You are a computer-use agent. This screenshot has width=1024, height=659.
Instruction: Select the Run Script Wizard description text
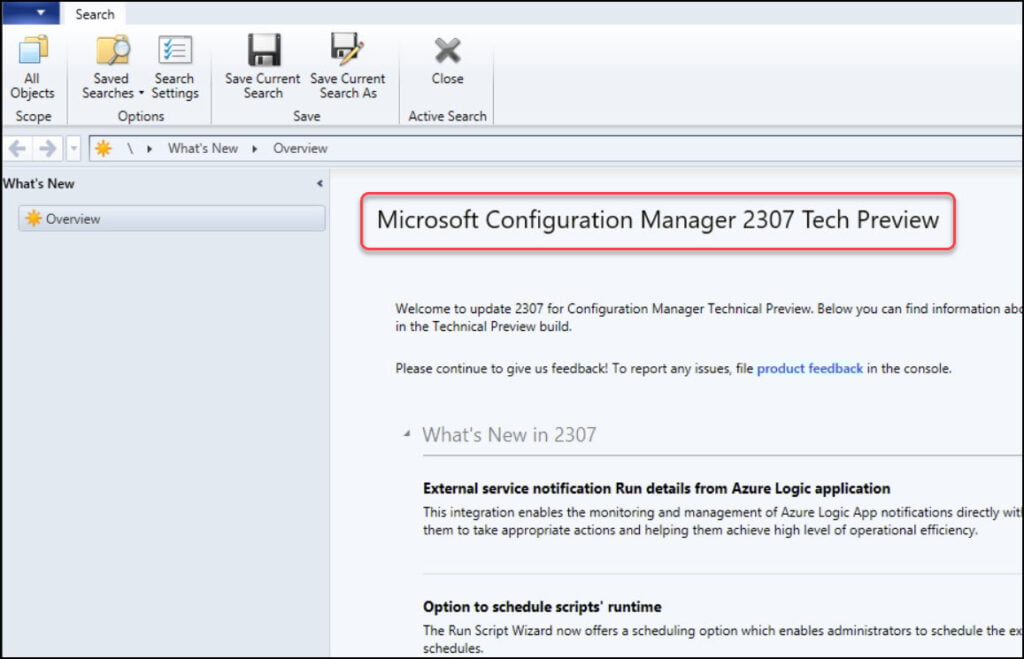[x=723, y=639]
